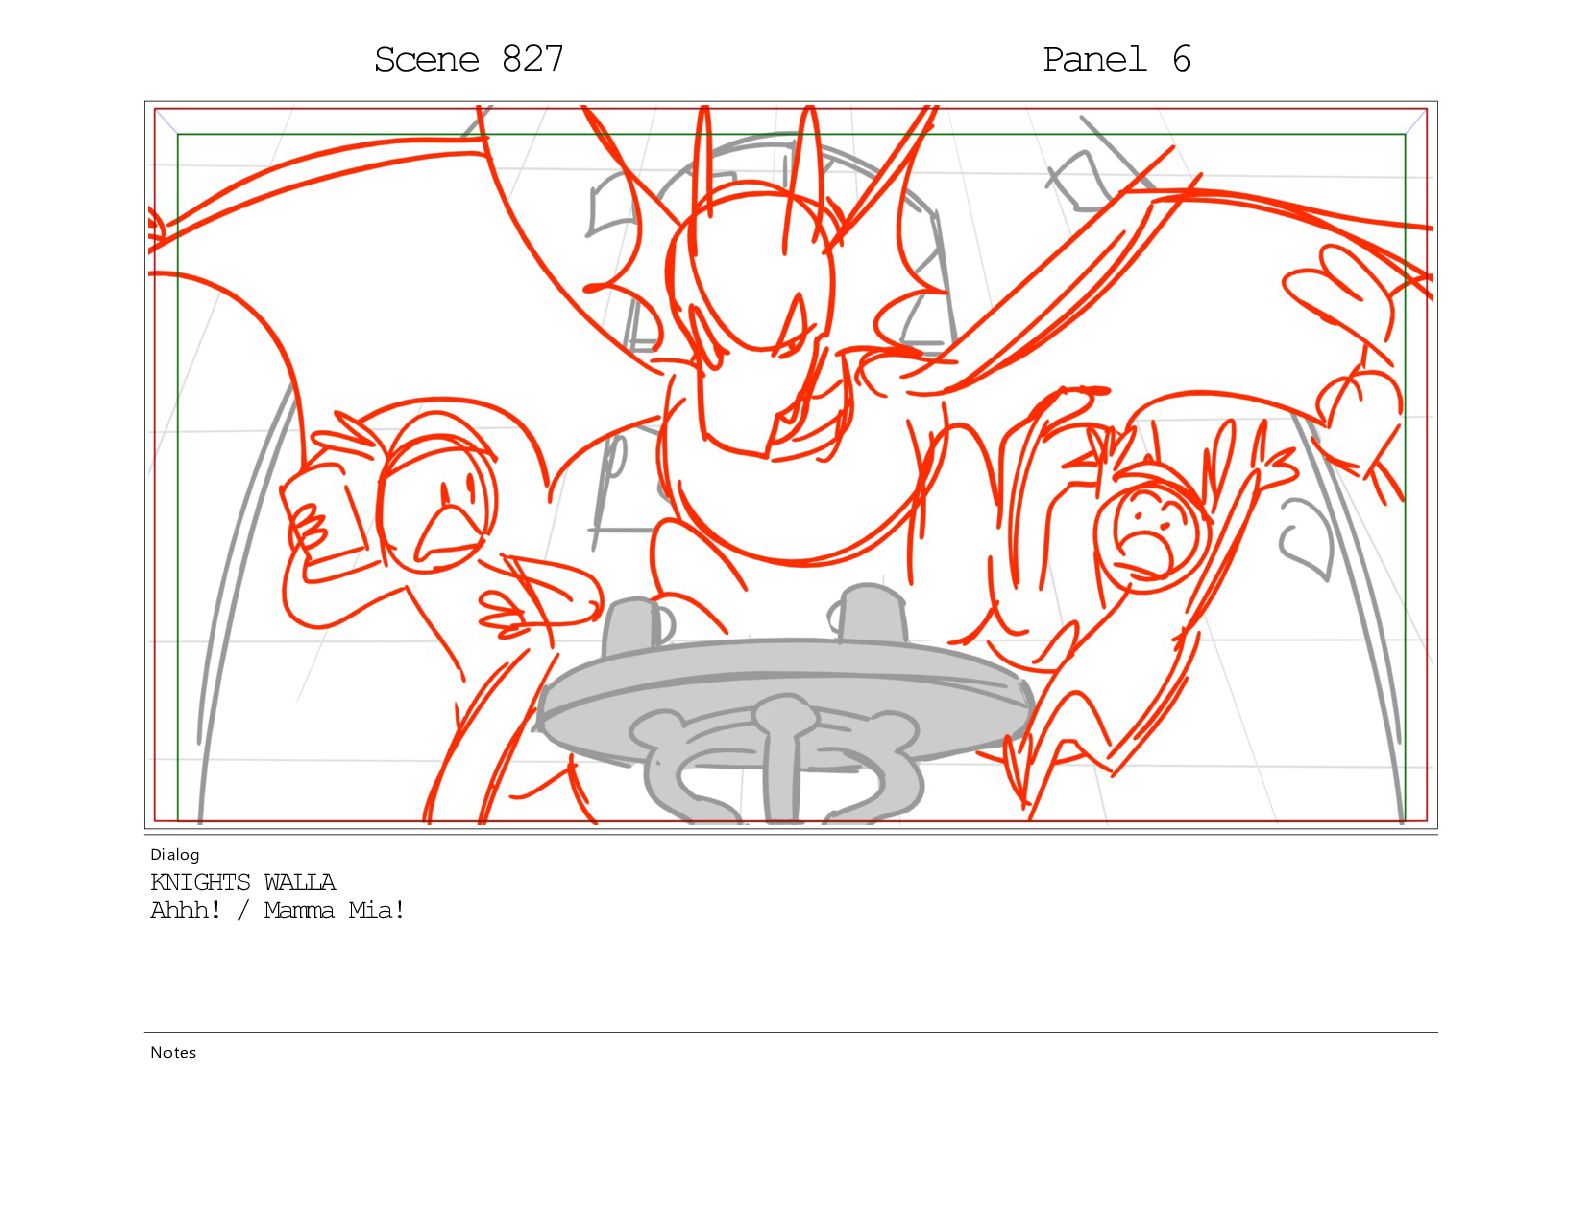The height and width of the screenshot is (1224, 1584).
Task: Click the Dialog section label
Action: pos(174,854)
